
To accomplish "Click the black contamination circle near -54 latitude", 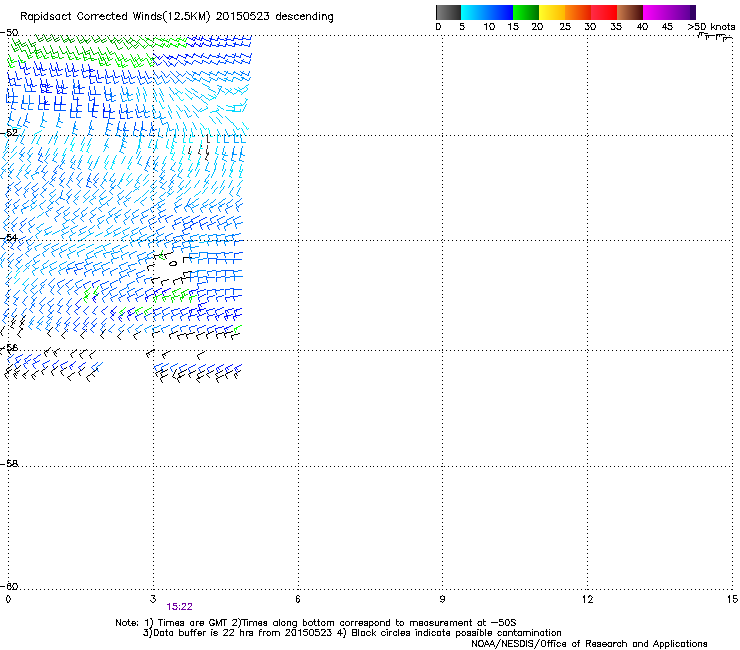I will (x=173, y=263).
